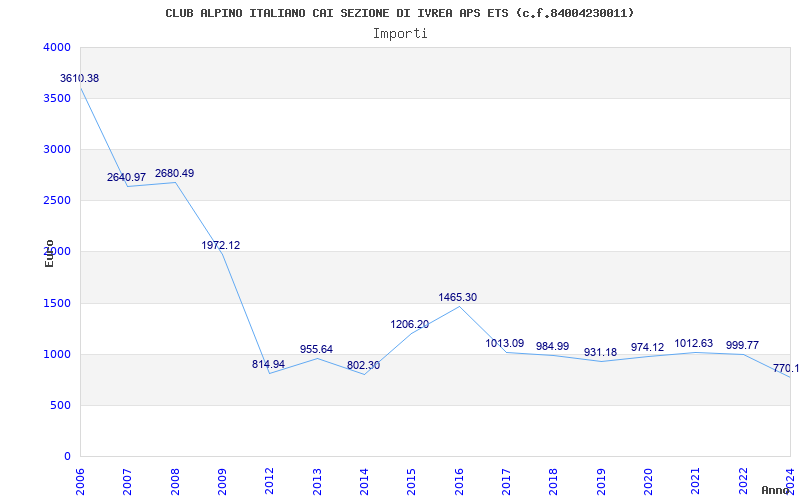The image size is (800, 500).
Task: Click the x-axis year 2018
Action: [554, 481]
